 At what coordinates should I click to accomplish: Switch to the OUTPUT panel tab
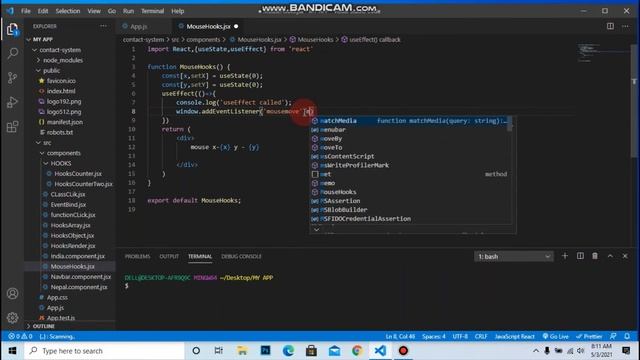(x=169, y=256)
